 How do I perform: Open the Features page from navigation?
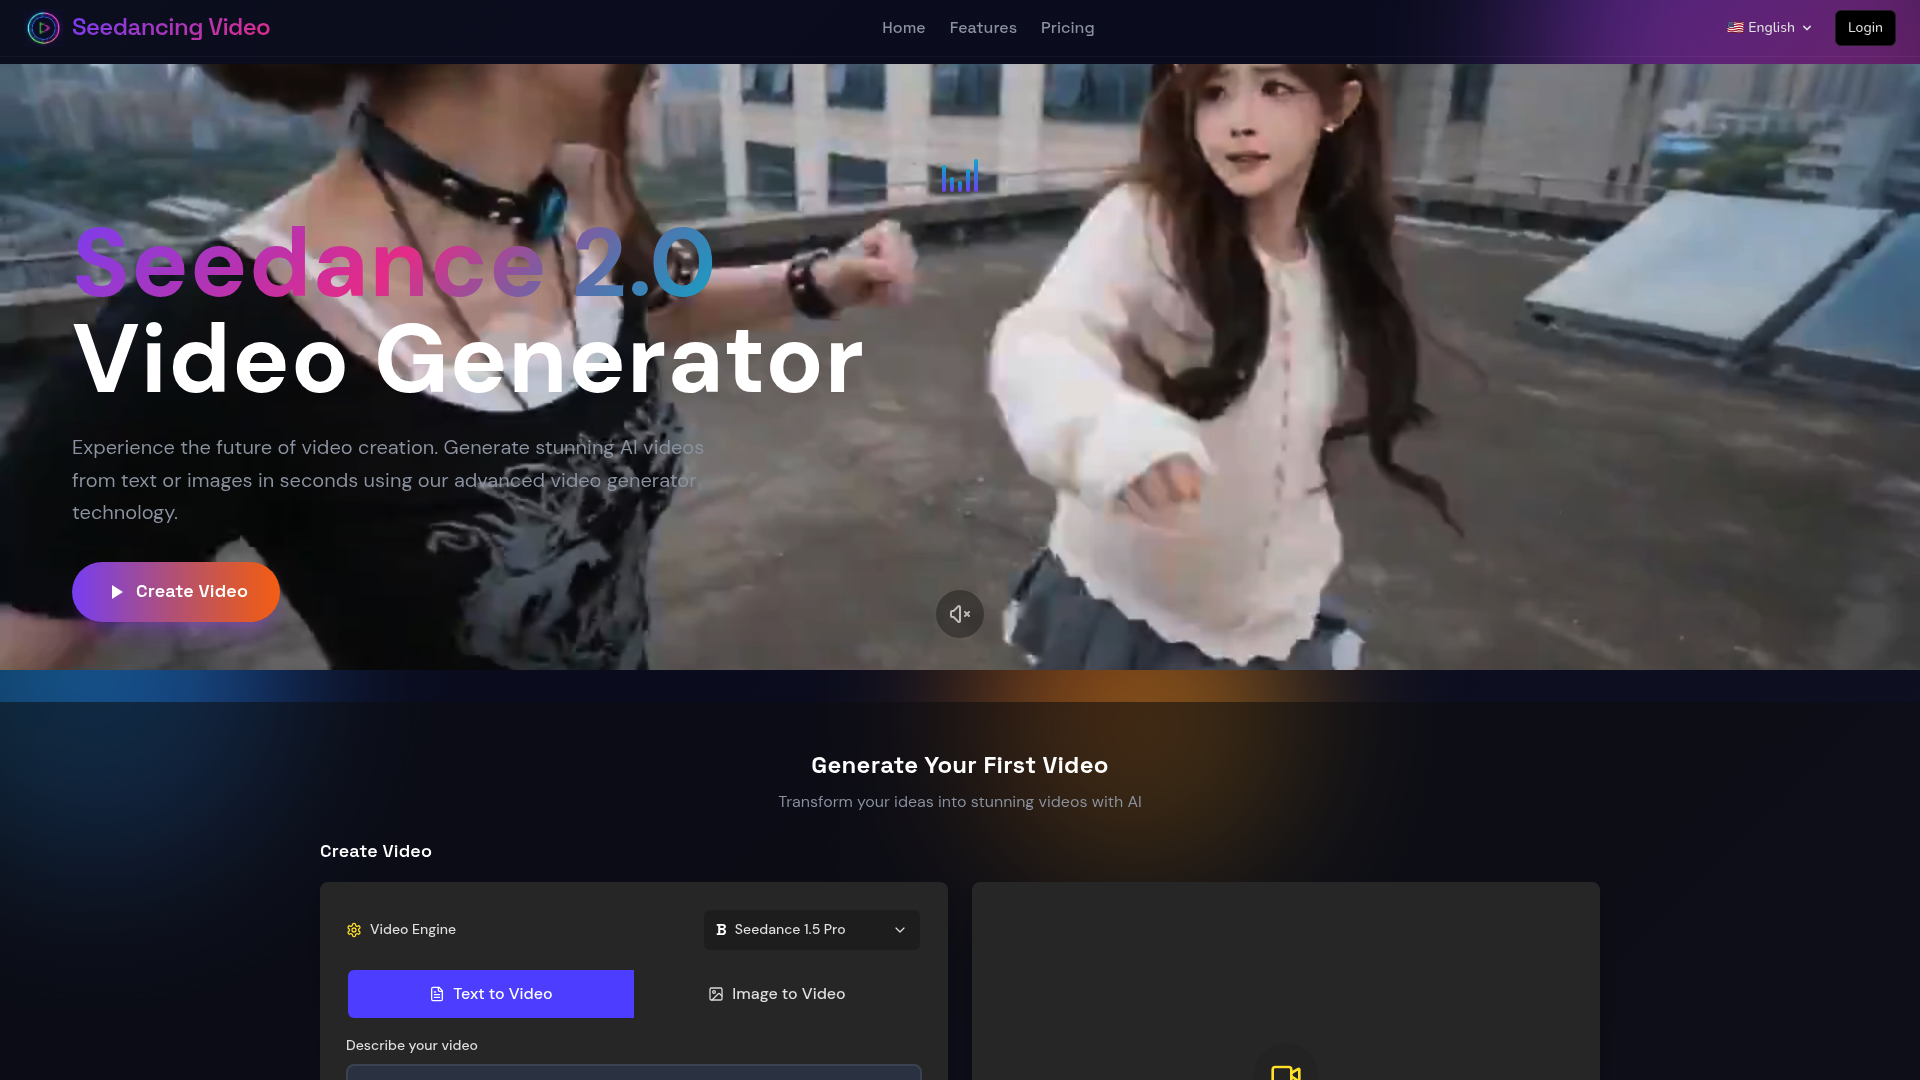983,28
